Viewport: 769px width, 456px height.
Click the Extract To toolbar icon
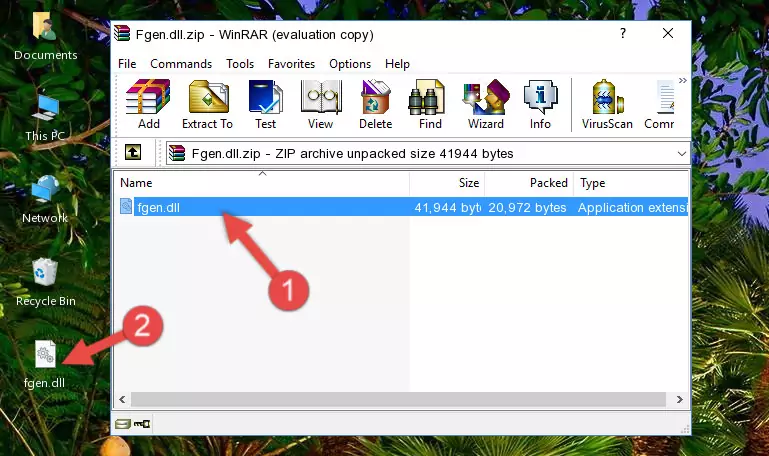click(x=207, y=104)
